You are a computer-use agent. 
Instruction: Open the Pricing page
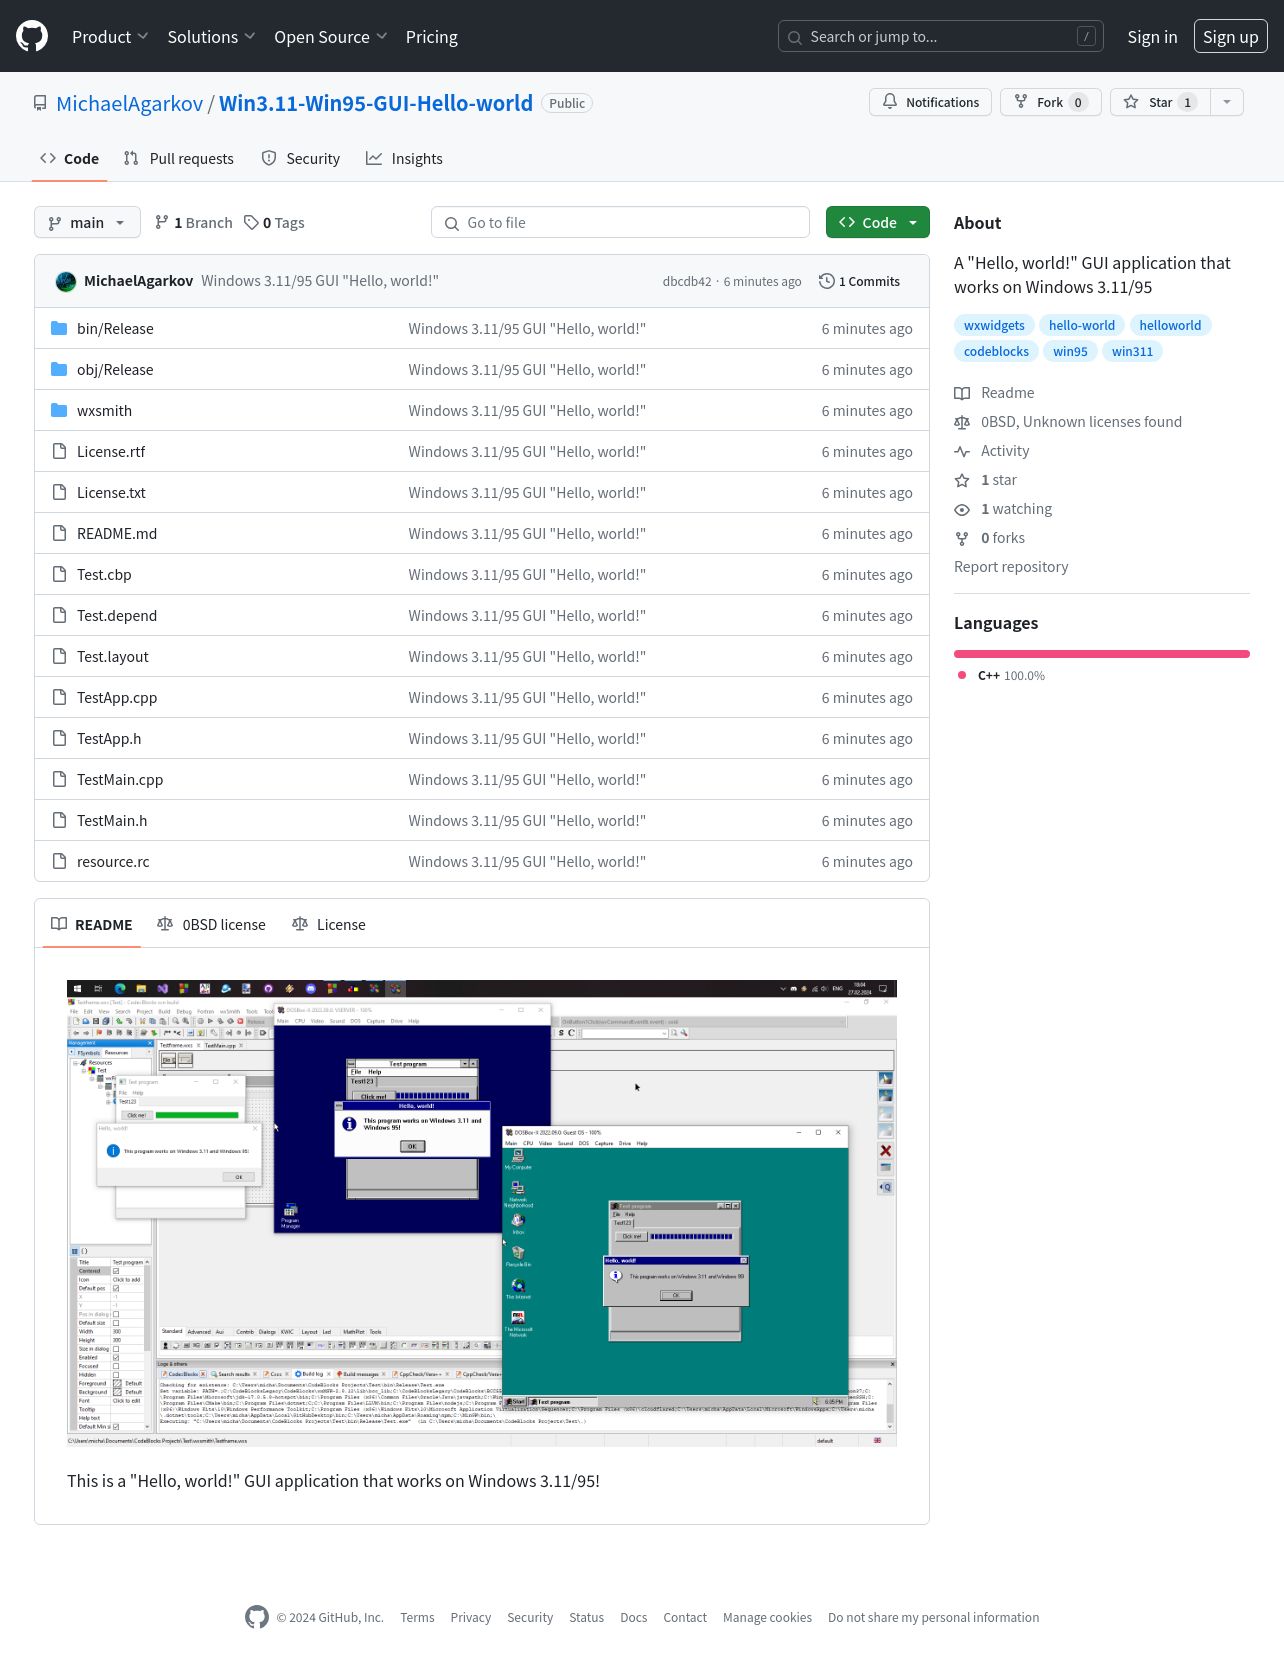coord(431,37)
